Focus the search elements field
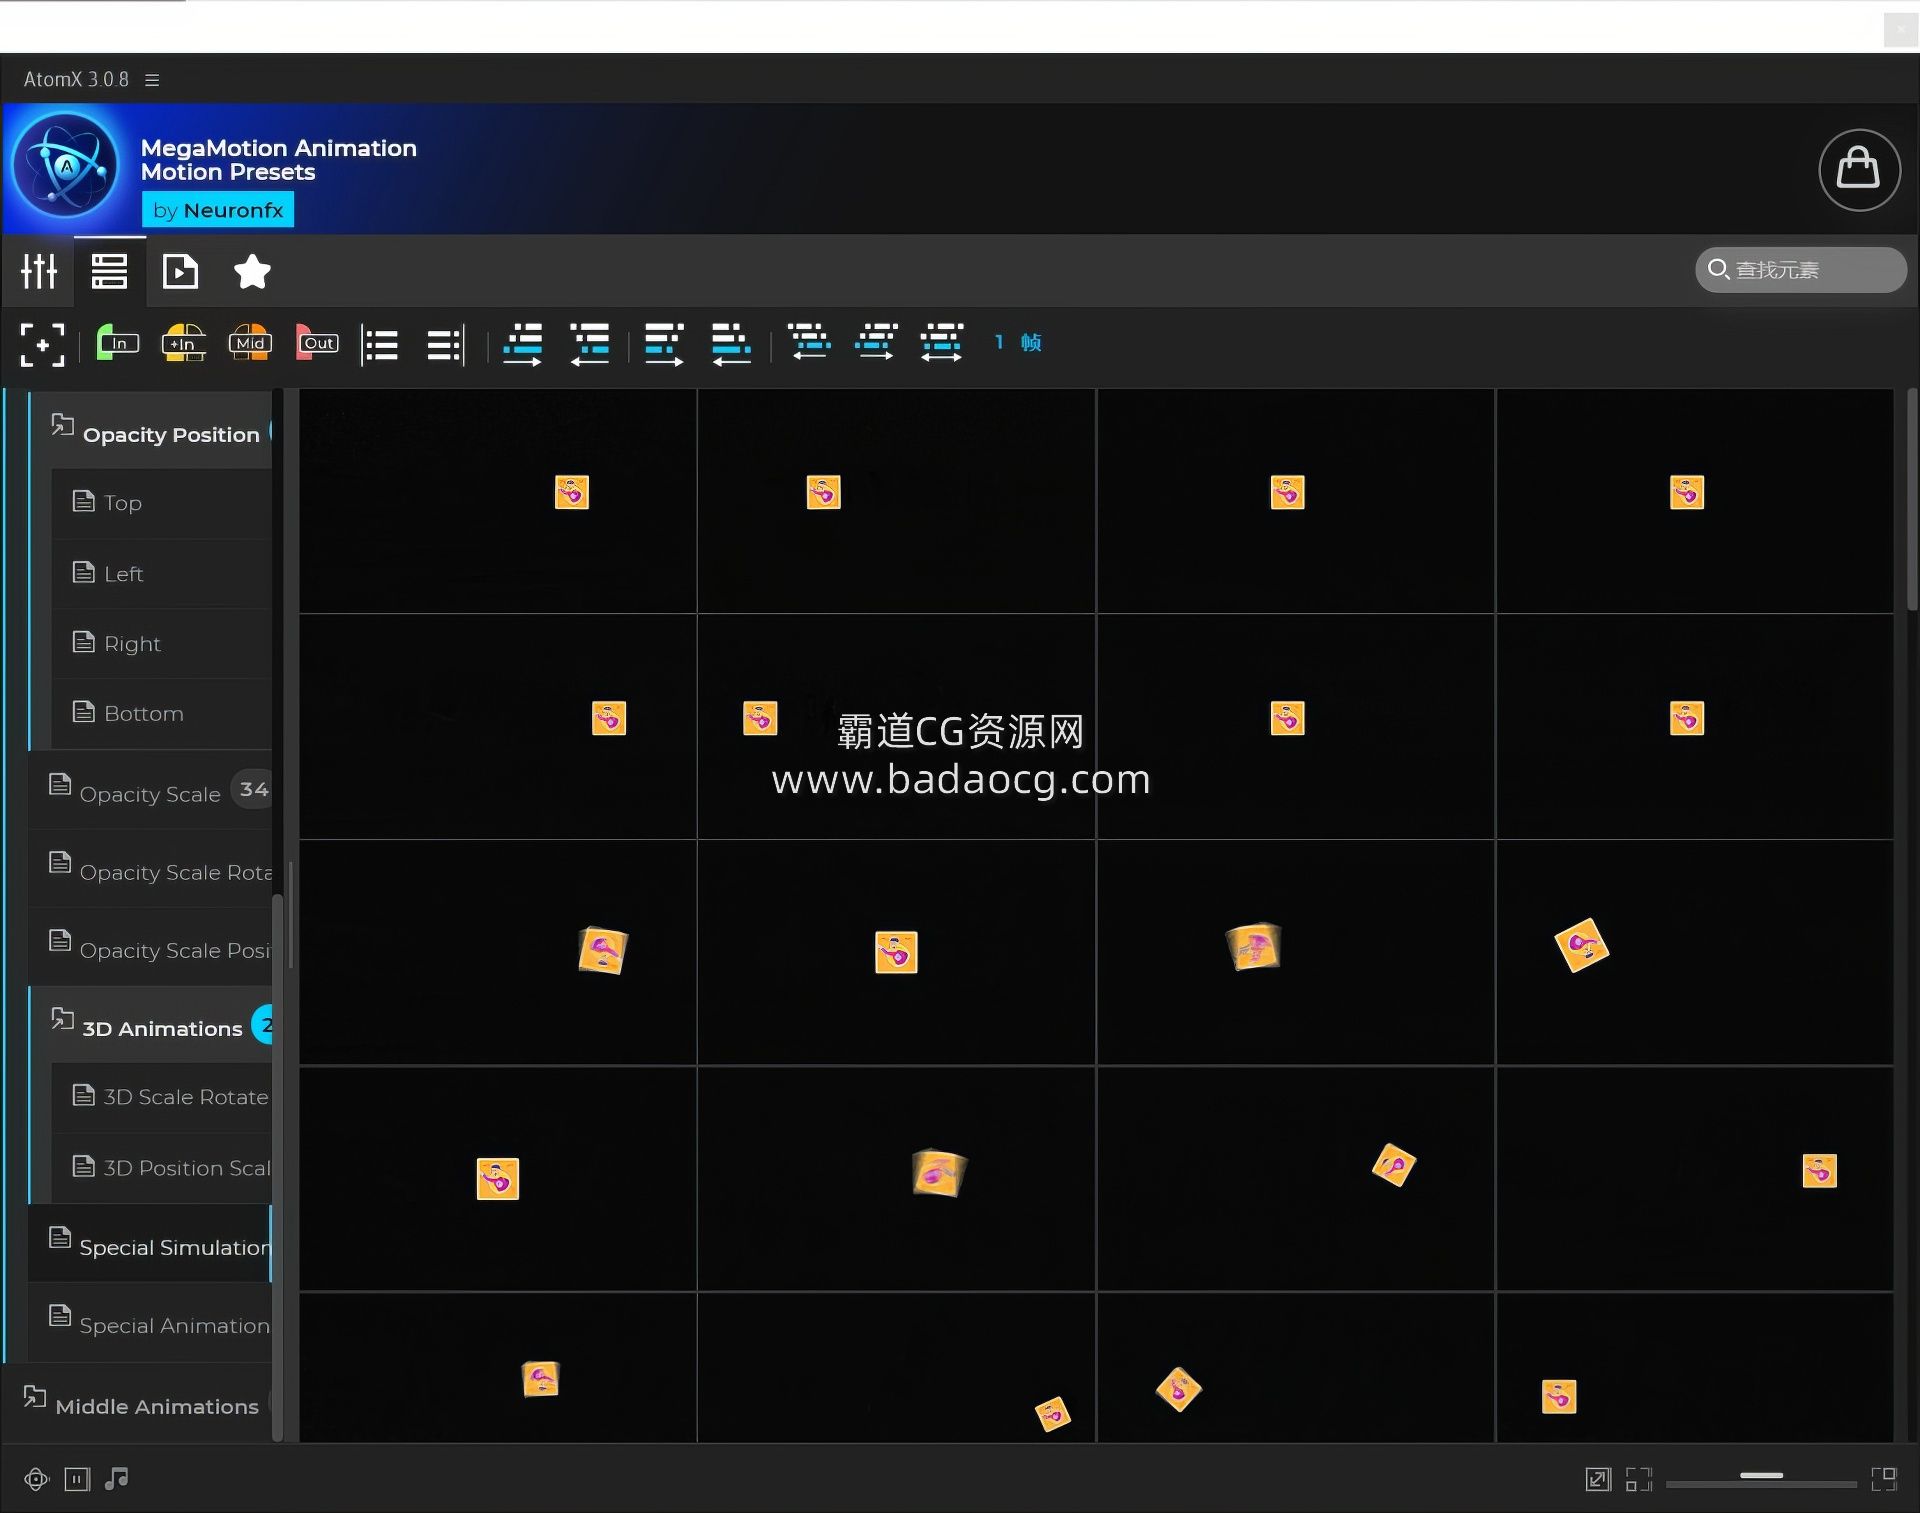 1800,270
